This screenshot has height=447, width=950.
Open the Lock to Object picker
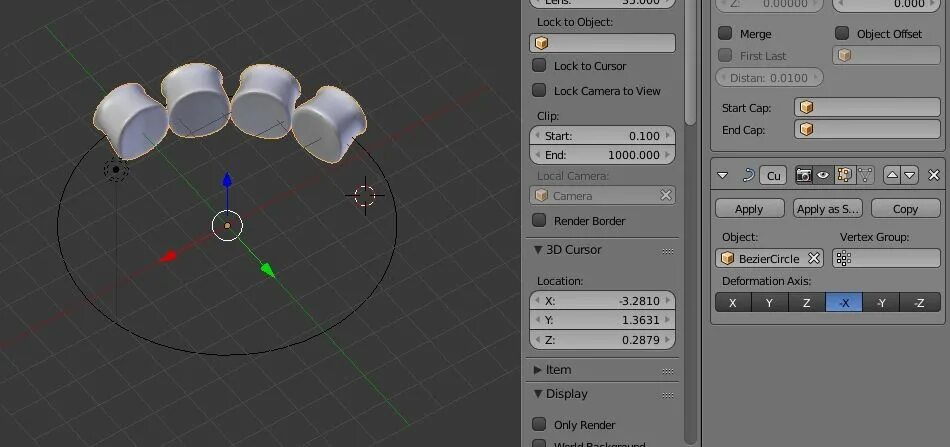click(x=602, y=43)
